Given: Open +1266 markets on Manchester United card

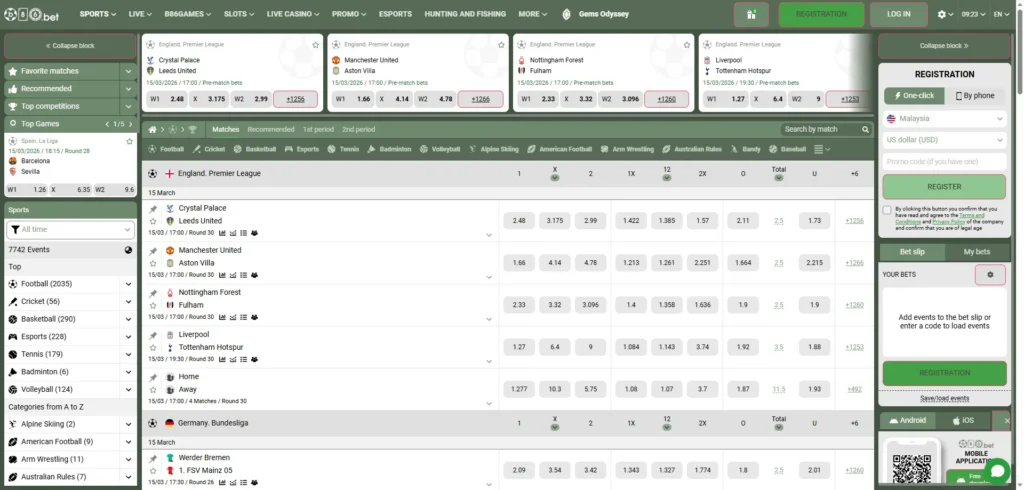Looking at the screenshot, I should (480, 99).
